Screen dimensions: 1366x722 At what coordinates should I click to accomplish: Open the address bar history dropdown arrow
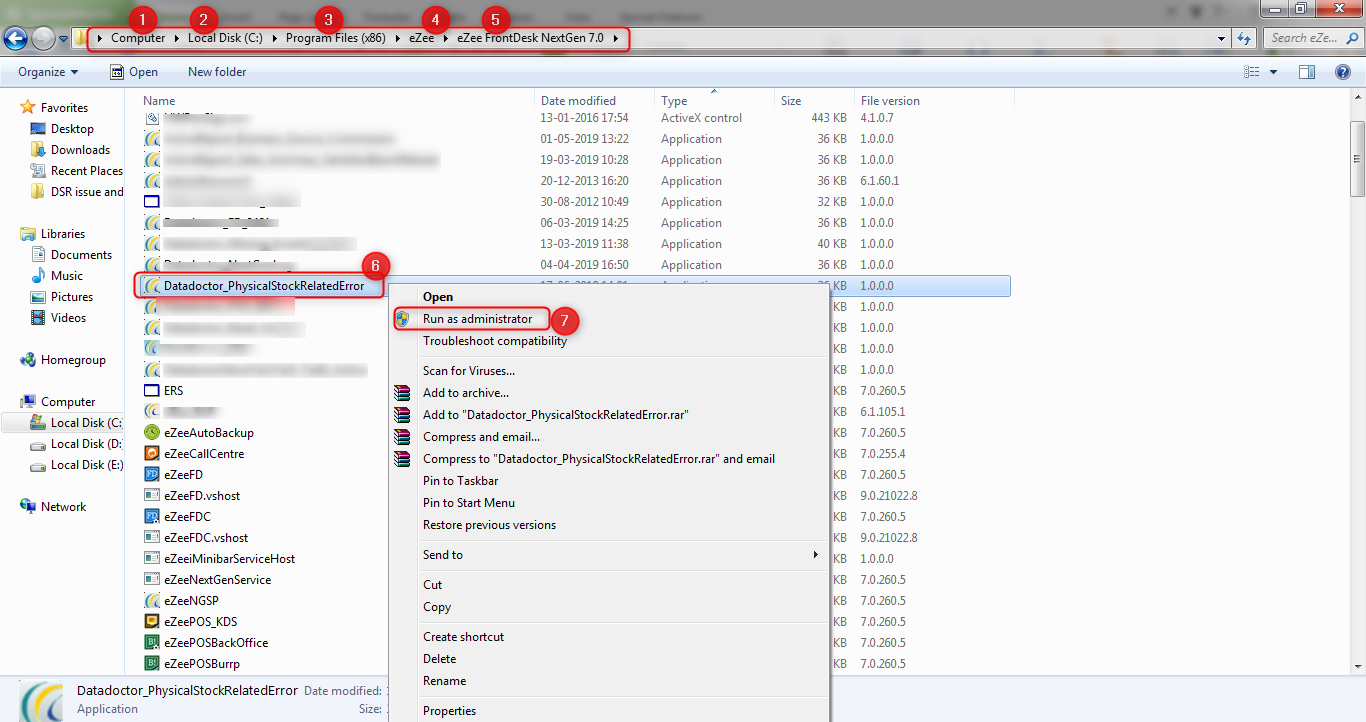tap(1221, 38)
